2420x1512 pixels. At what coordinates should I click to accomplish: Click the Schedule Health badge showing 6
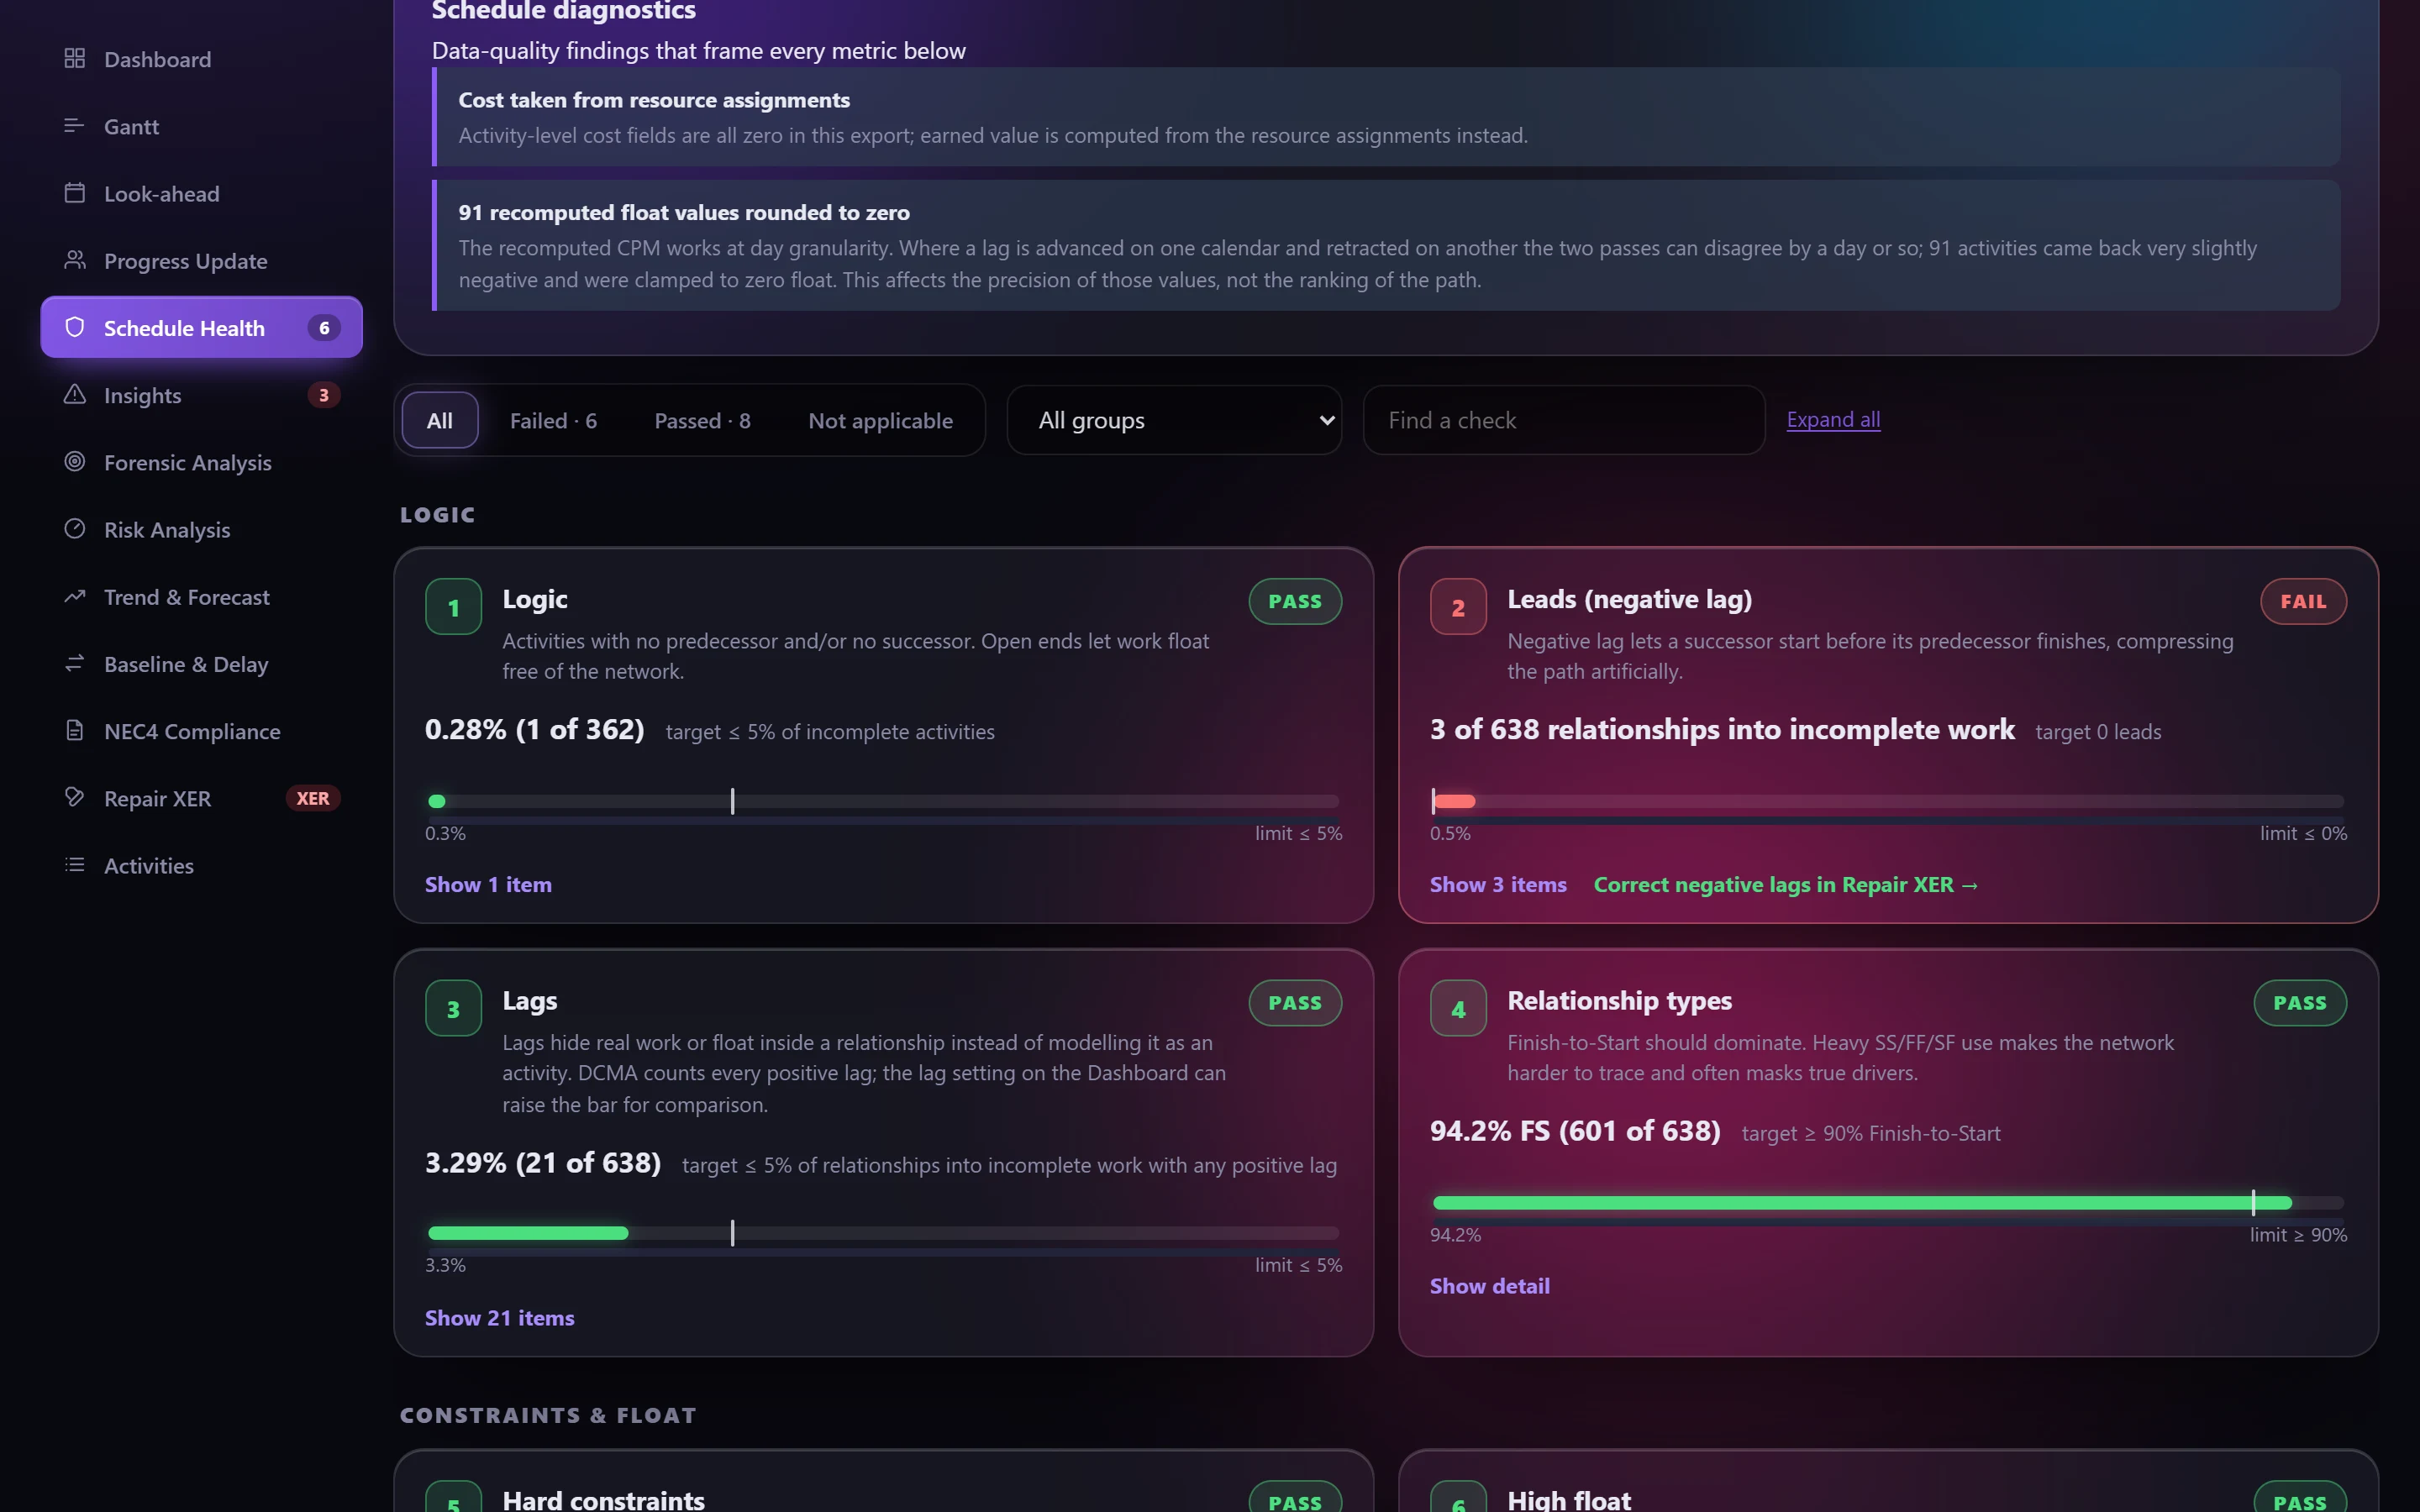point(324,328)
